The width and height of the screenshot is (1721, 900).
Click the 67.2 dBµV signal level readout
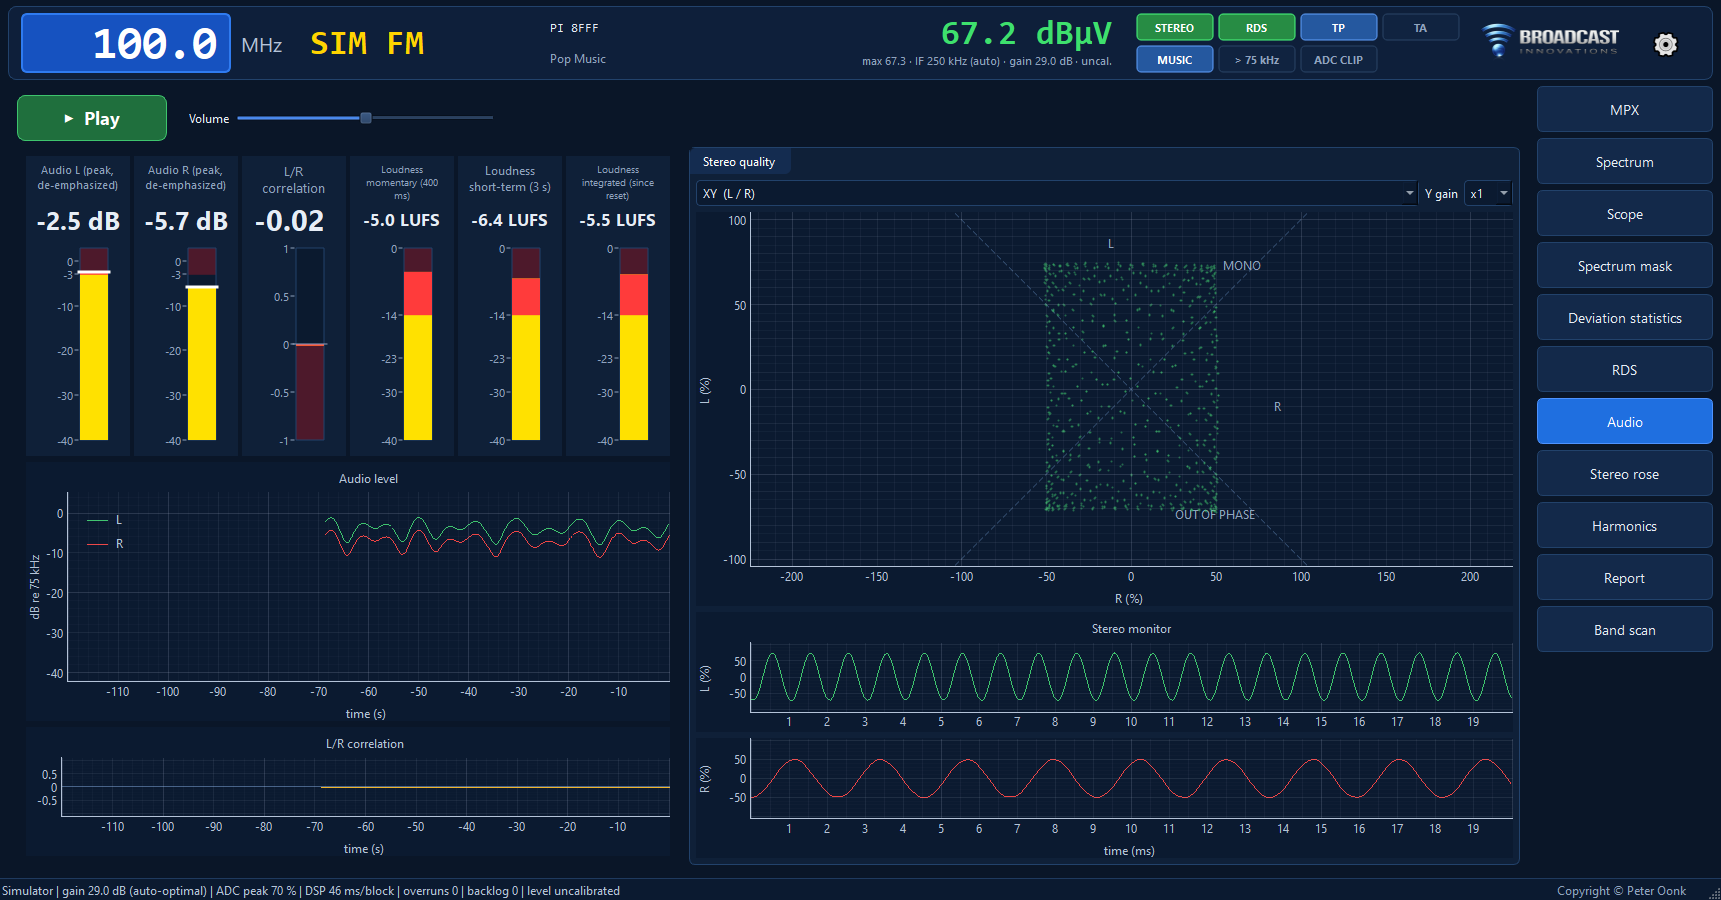1026,33
